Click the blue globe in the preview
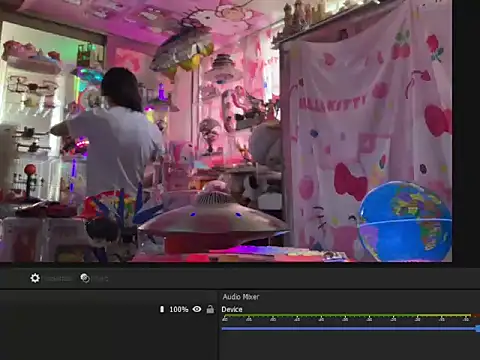Image resolution: width=480 pixels, height=360 pixels. (405, 221)
